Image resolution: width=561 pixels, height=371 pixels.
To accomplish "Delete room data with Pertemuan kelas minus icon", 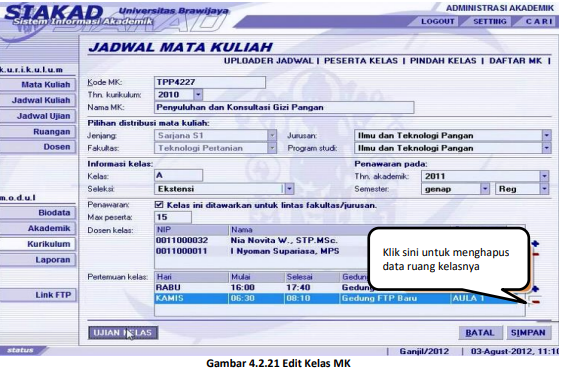I will pos(535,302).
